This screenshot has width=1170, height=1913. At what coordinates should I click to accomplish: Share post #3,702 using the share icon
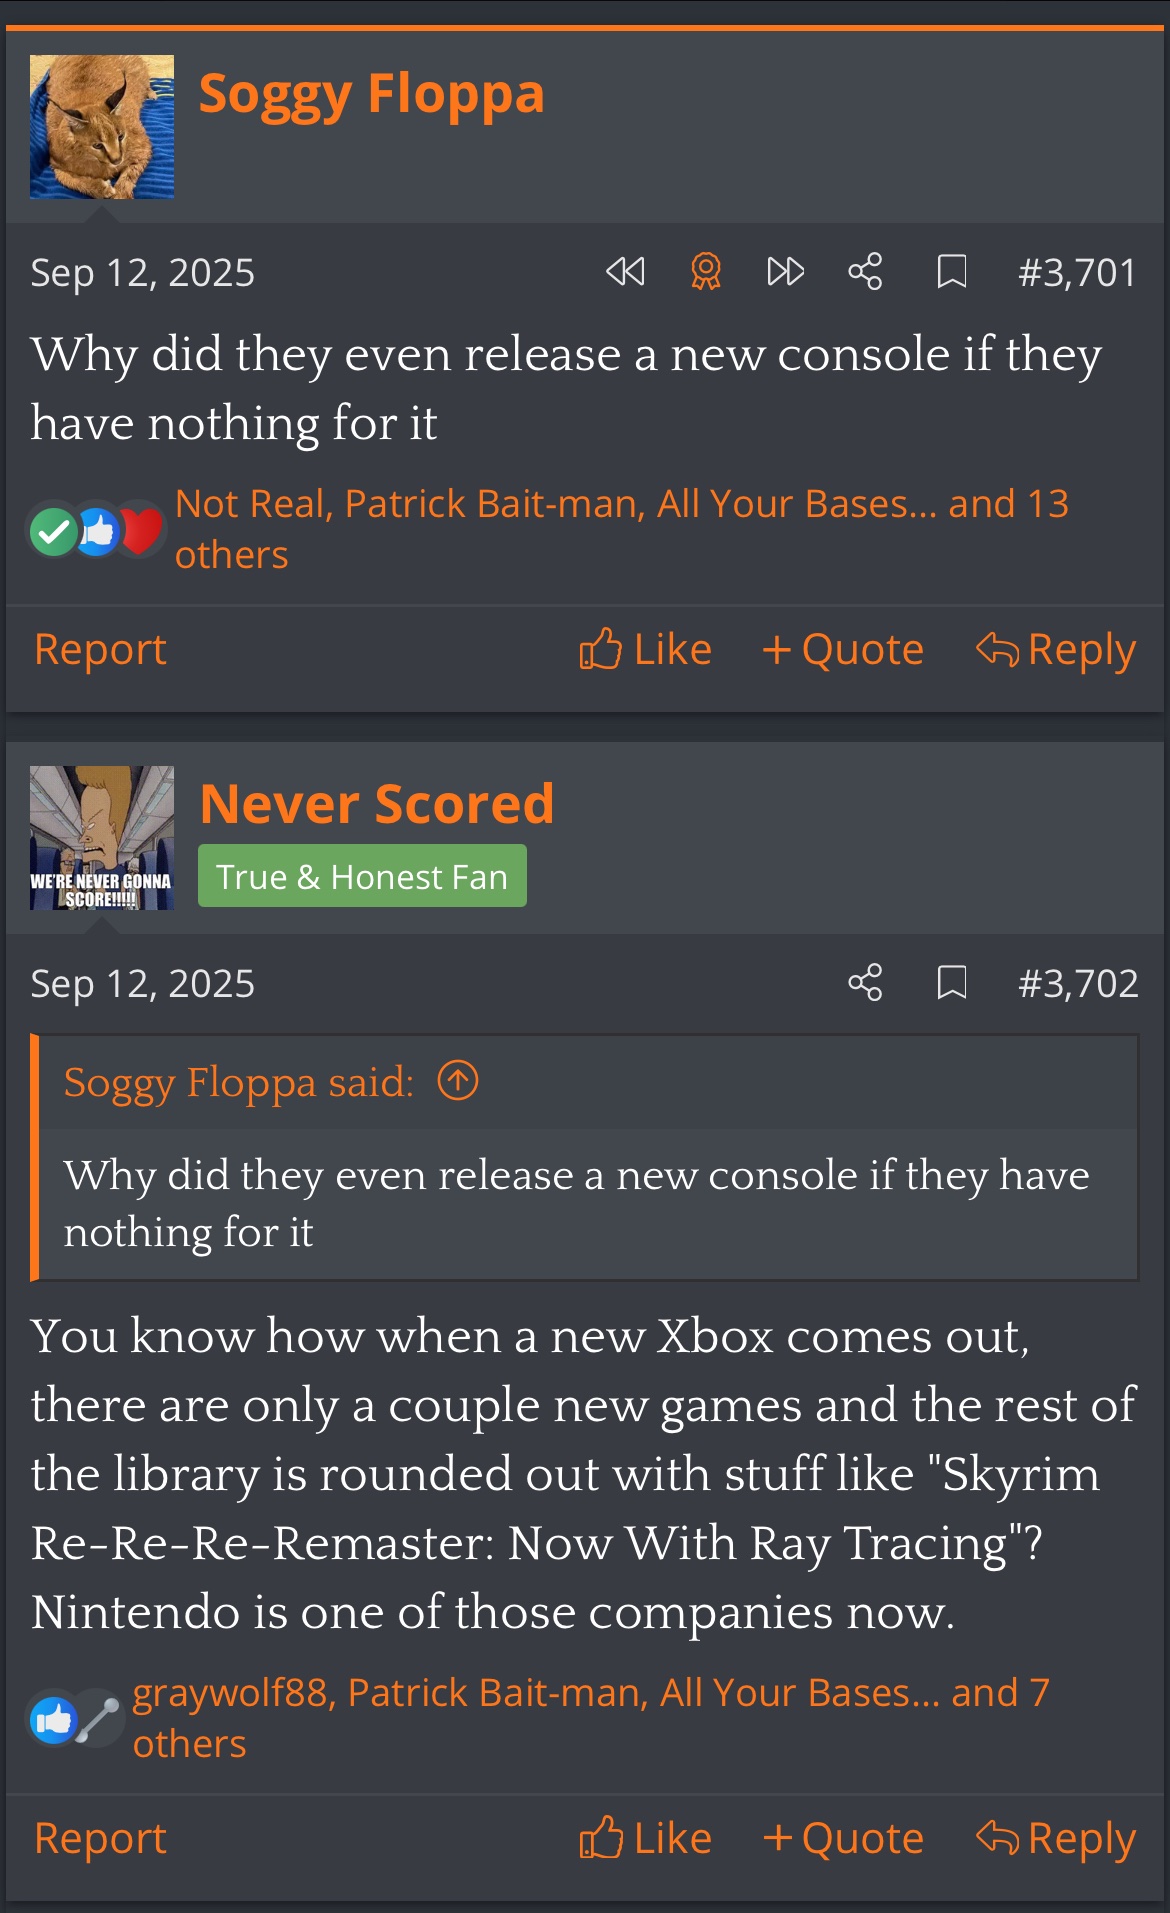pyautogui.click(x=865, y=983)
